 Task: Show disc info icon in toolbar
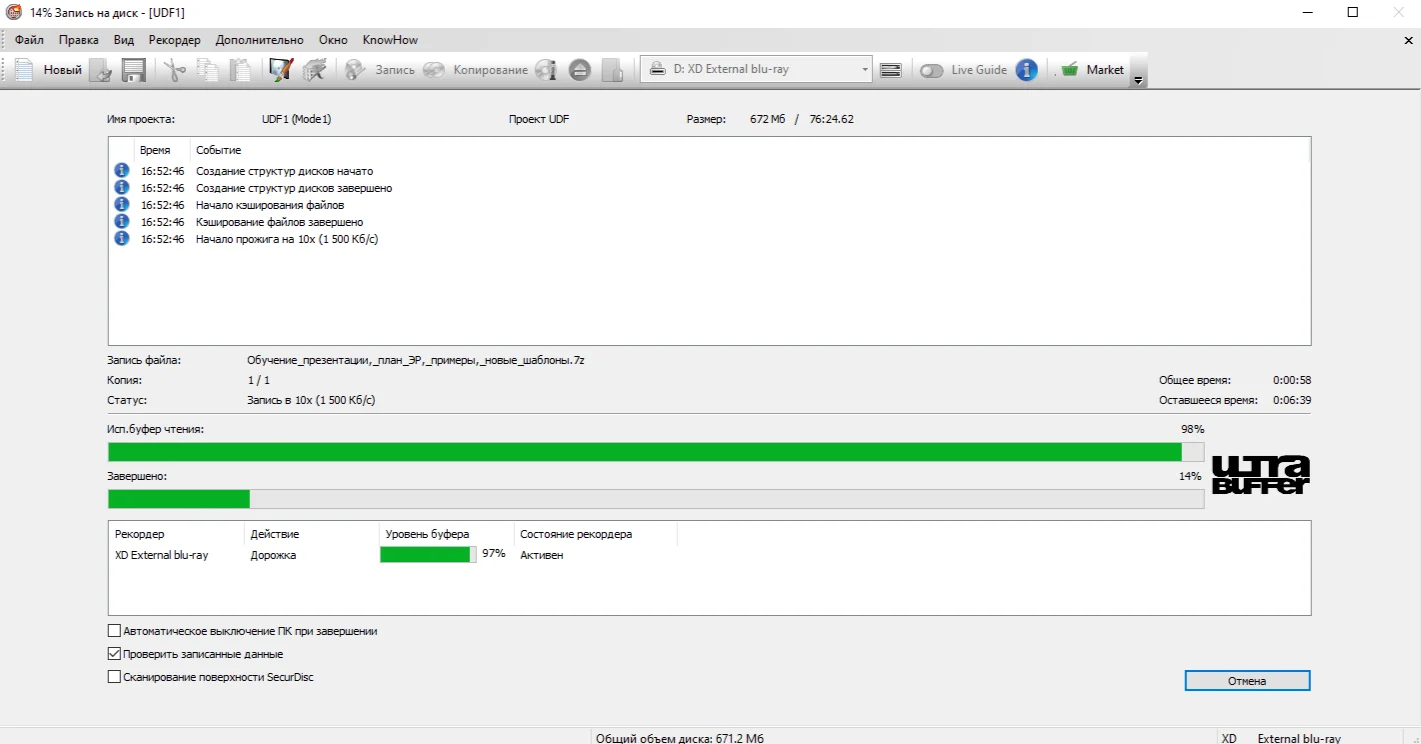(x=545, y=70)
